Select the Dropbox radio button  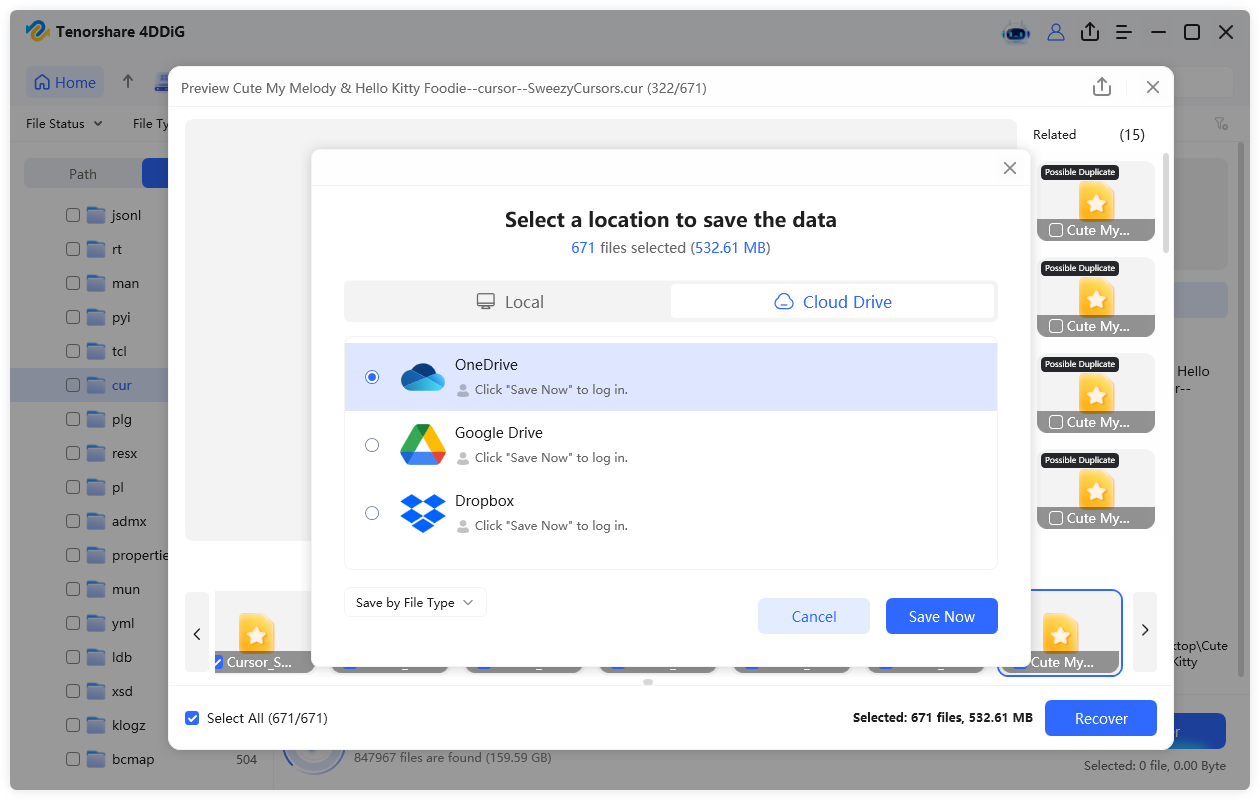click(x=372, y=513)
